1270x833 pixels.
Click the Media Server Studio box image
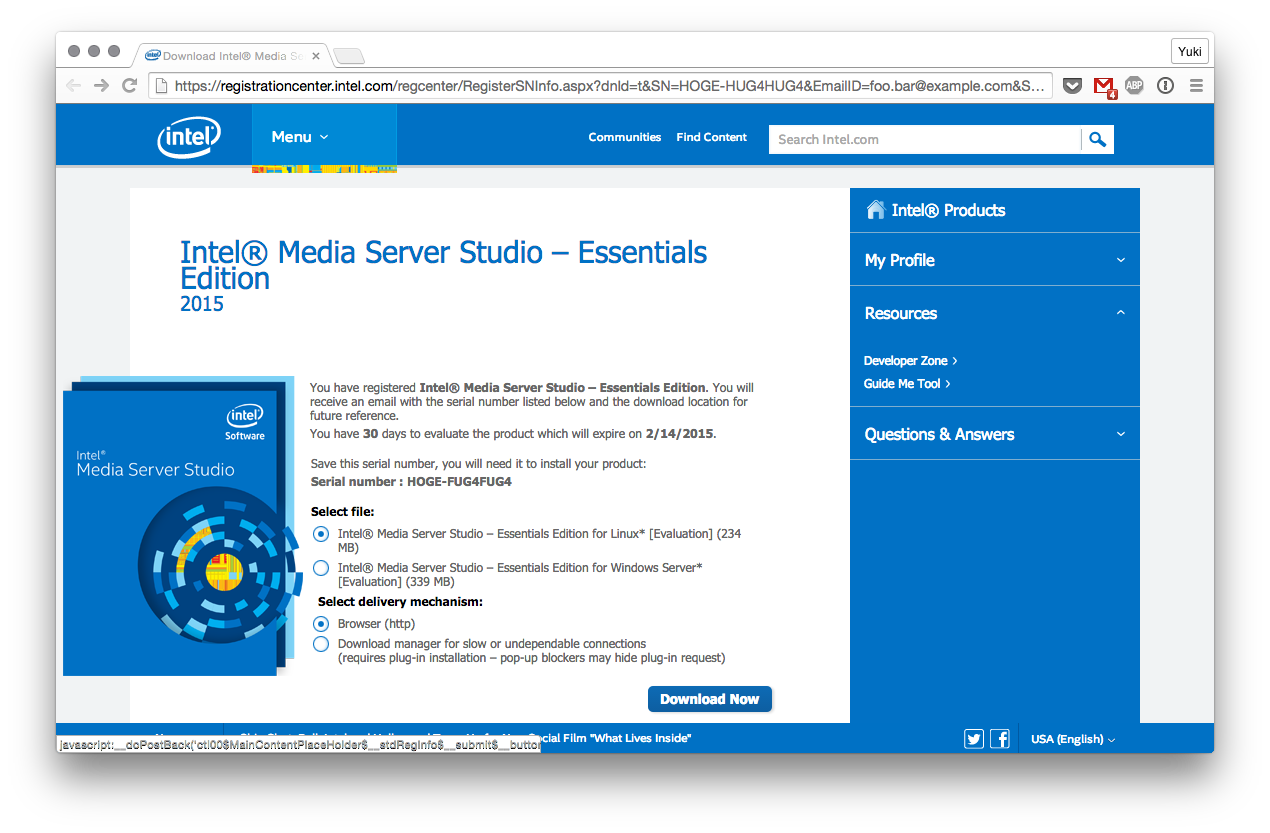(180, 526)
